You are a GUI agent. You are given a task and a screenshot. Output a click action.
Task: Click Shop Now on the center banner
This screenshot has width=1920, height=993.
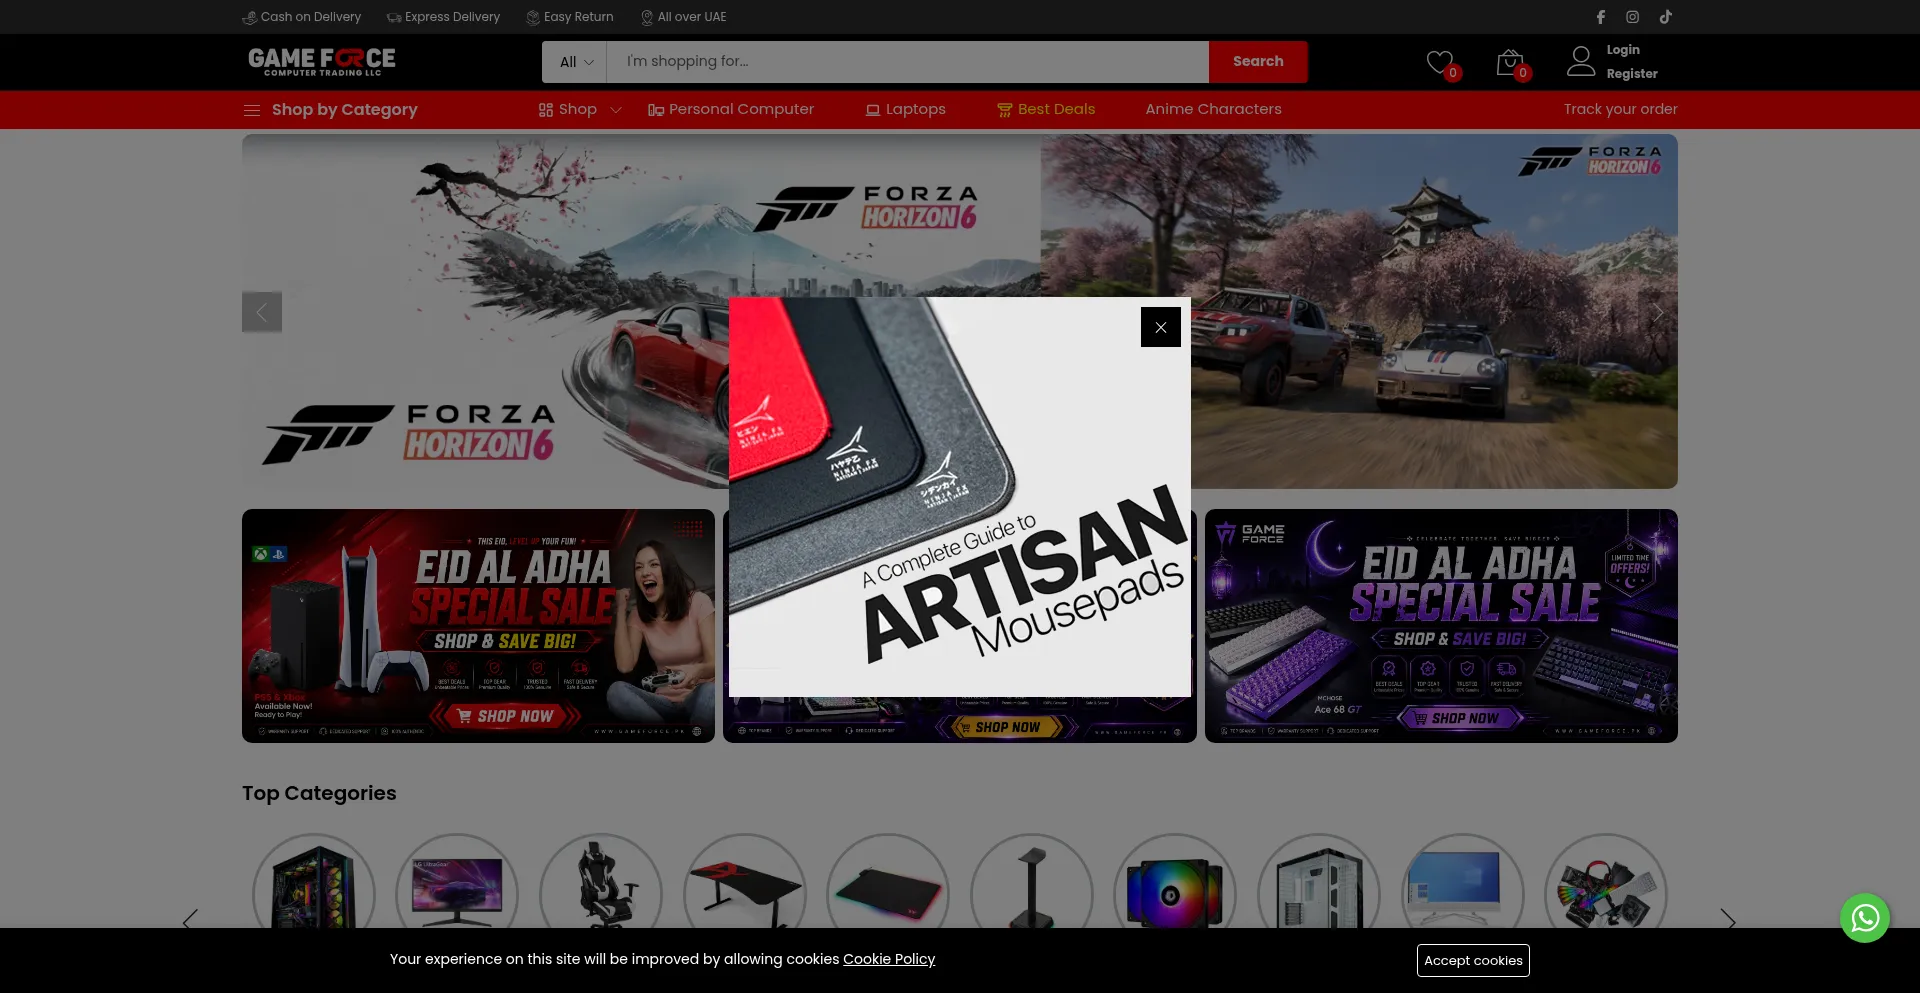[x=1008, y=727]
